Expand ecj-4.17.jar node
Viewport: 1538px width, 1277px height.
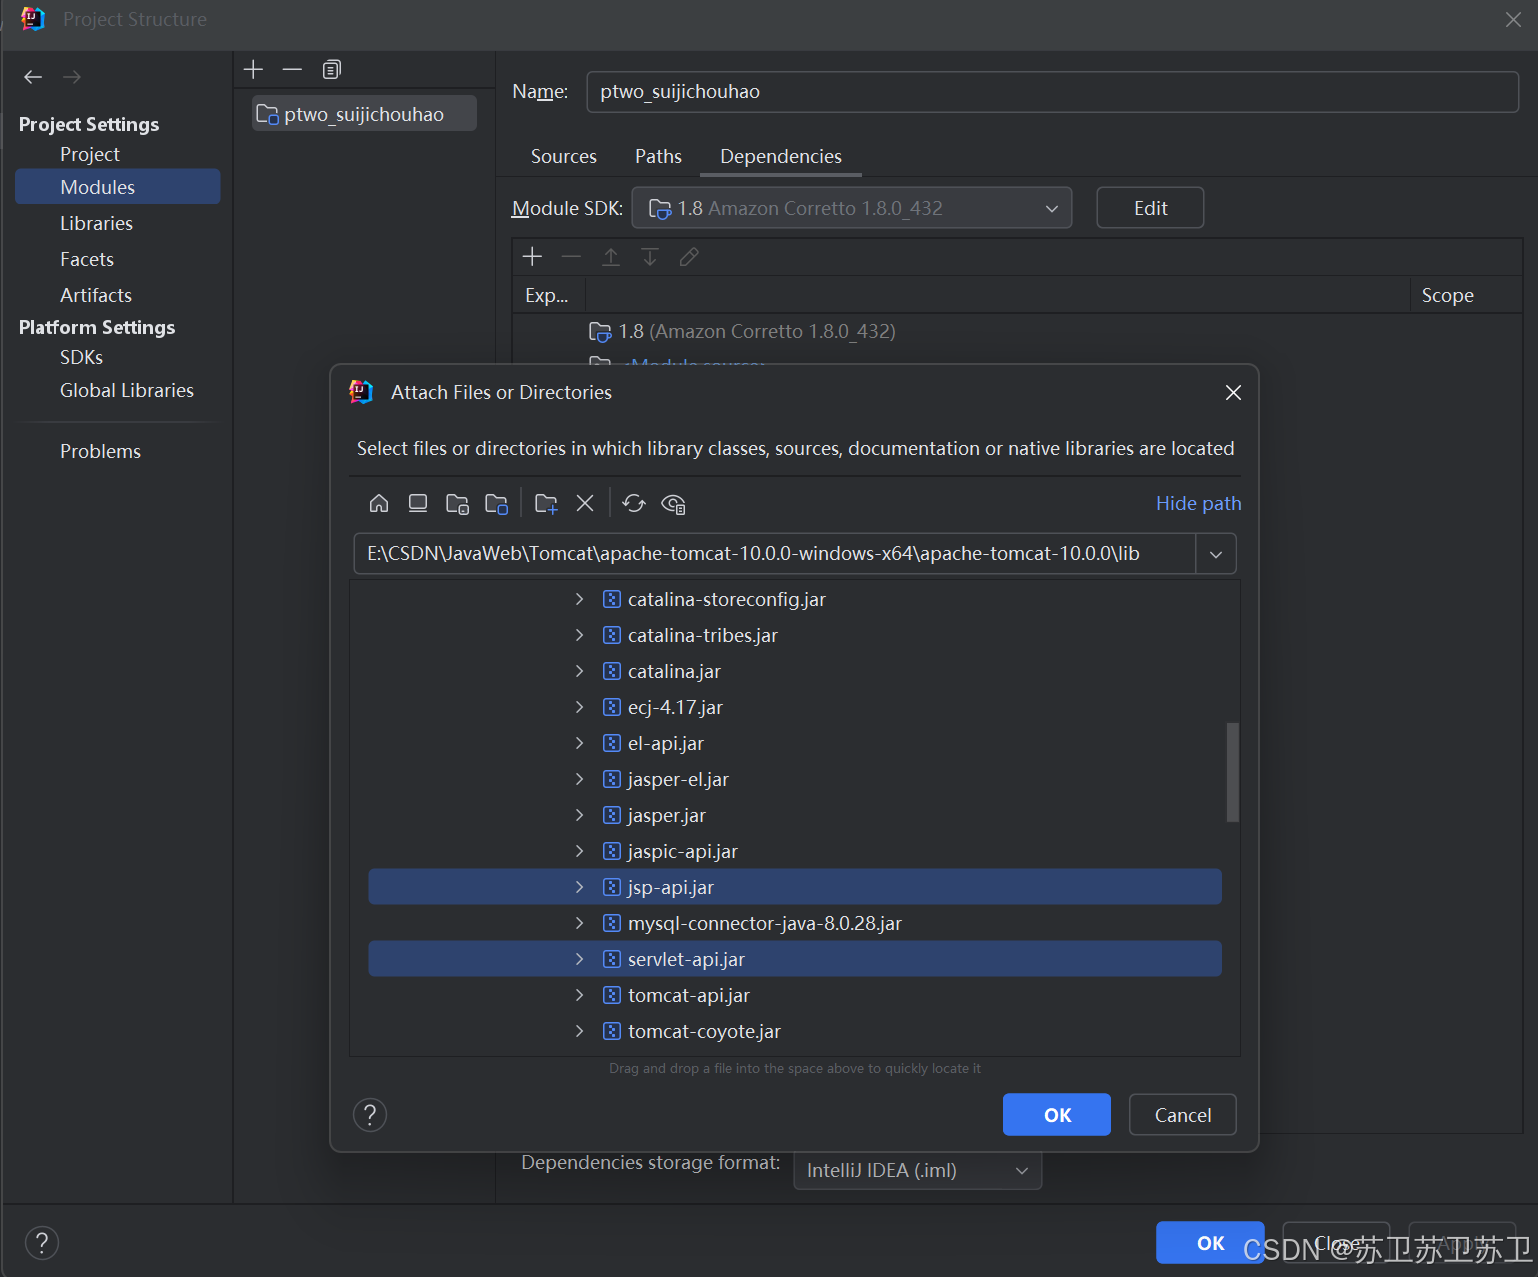click(579, 707)
